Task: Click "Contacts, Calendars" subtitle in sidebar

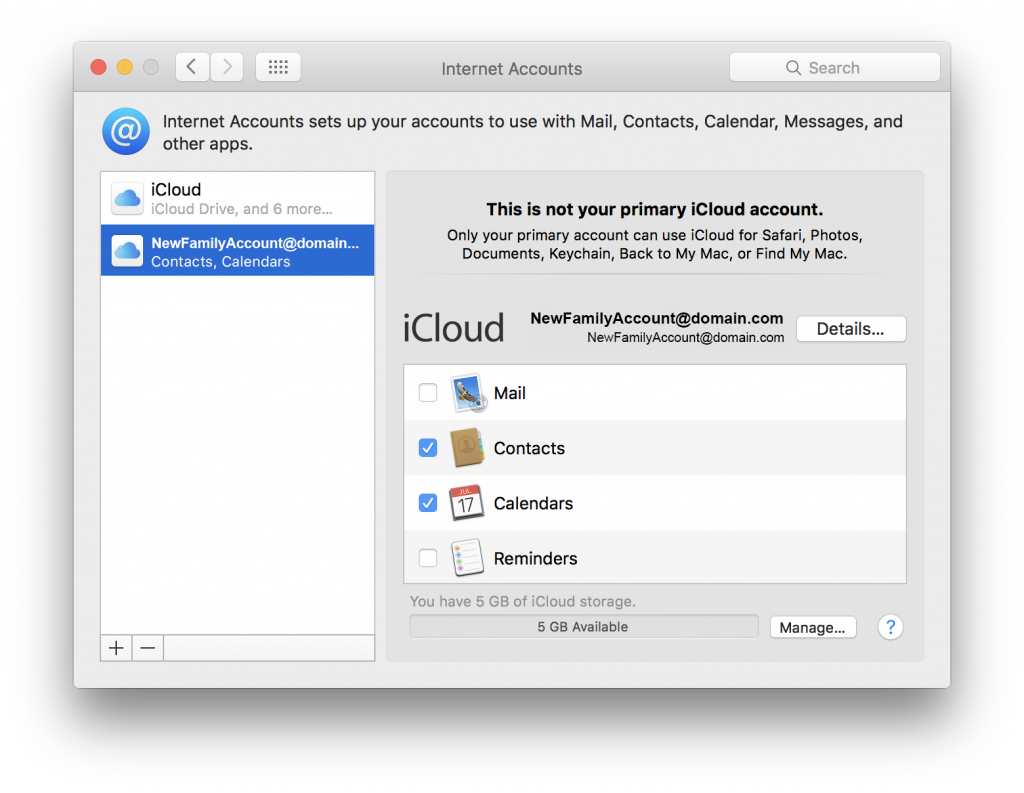Action: coord(221,261)
